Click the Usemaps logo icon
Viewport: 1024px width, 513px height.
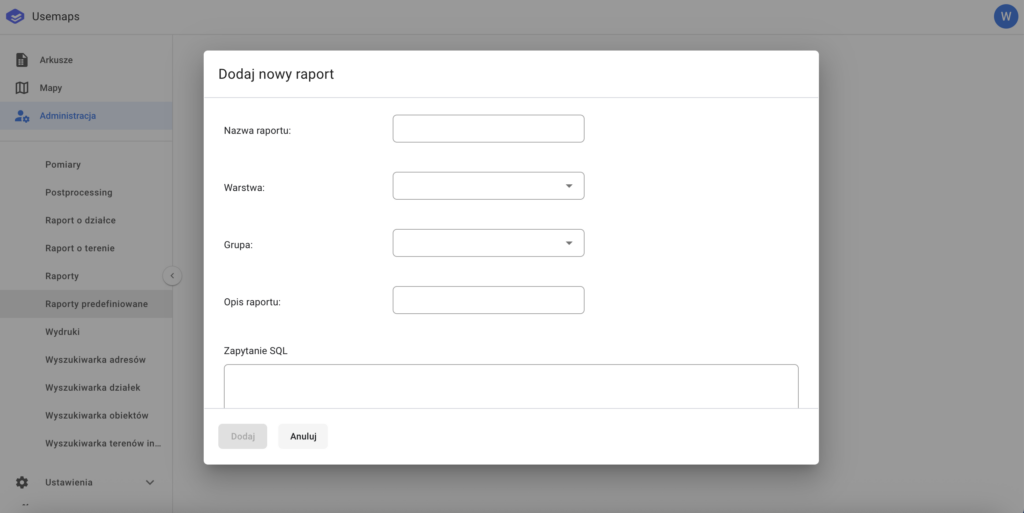click(x=16, y=16)
